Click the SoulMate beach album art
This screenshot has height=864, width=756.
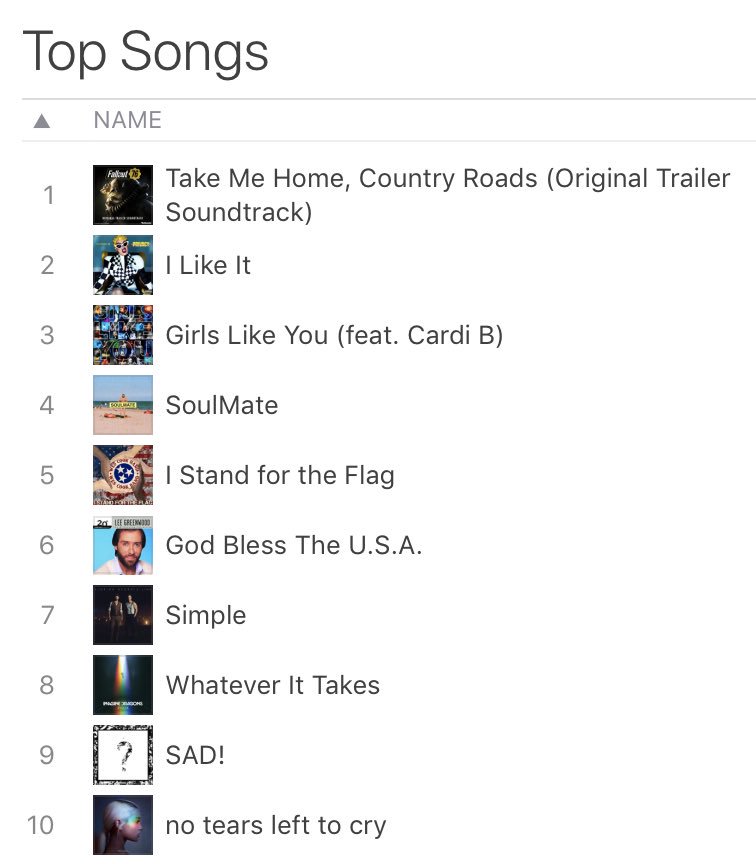coord(123,405)
